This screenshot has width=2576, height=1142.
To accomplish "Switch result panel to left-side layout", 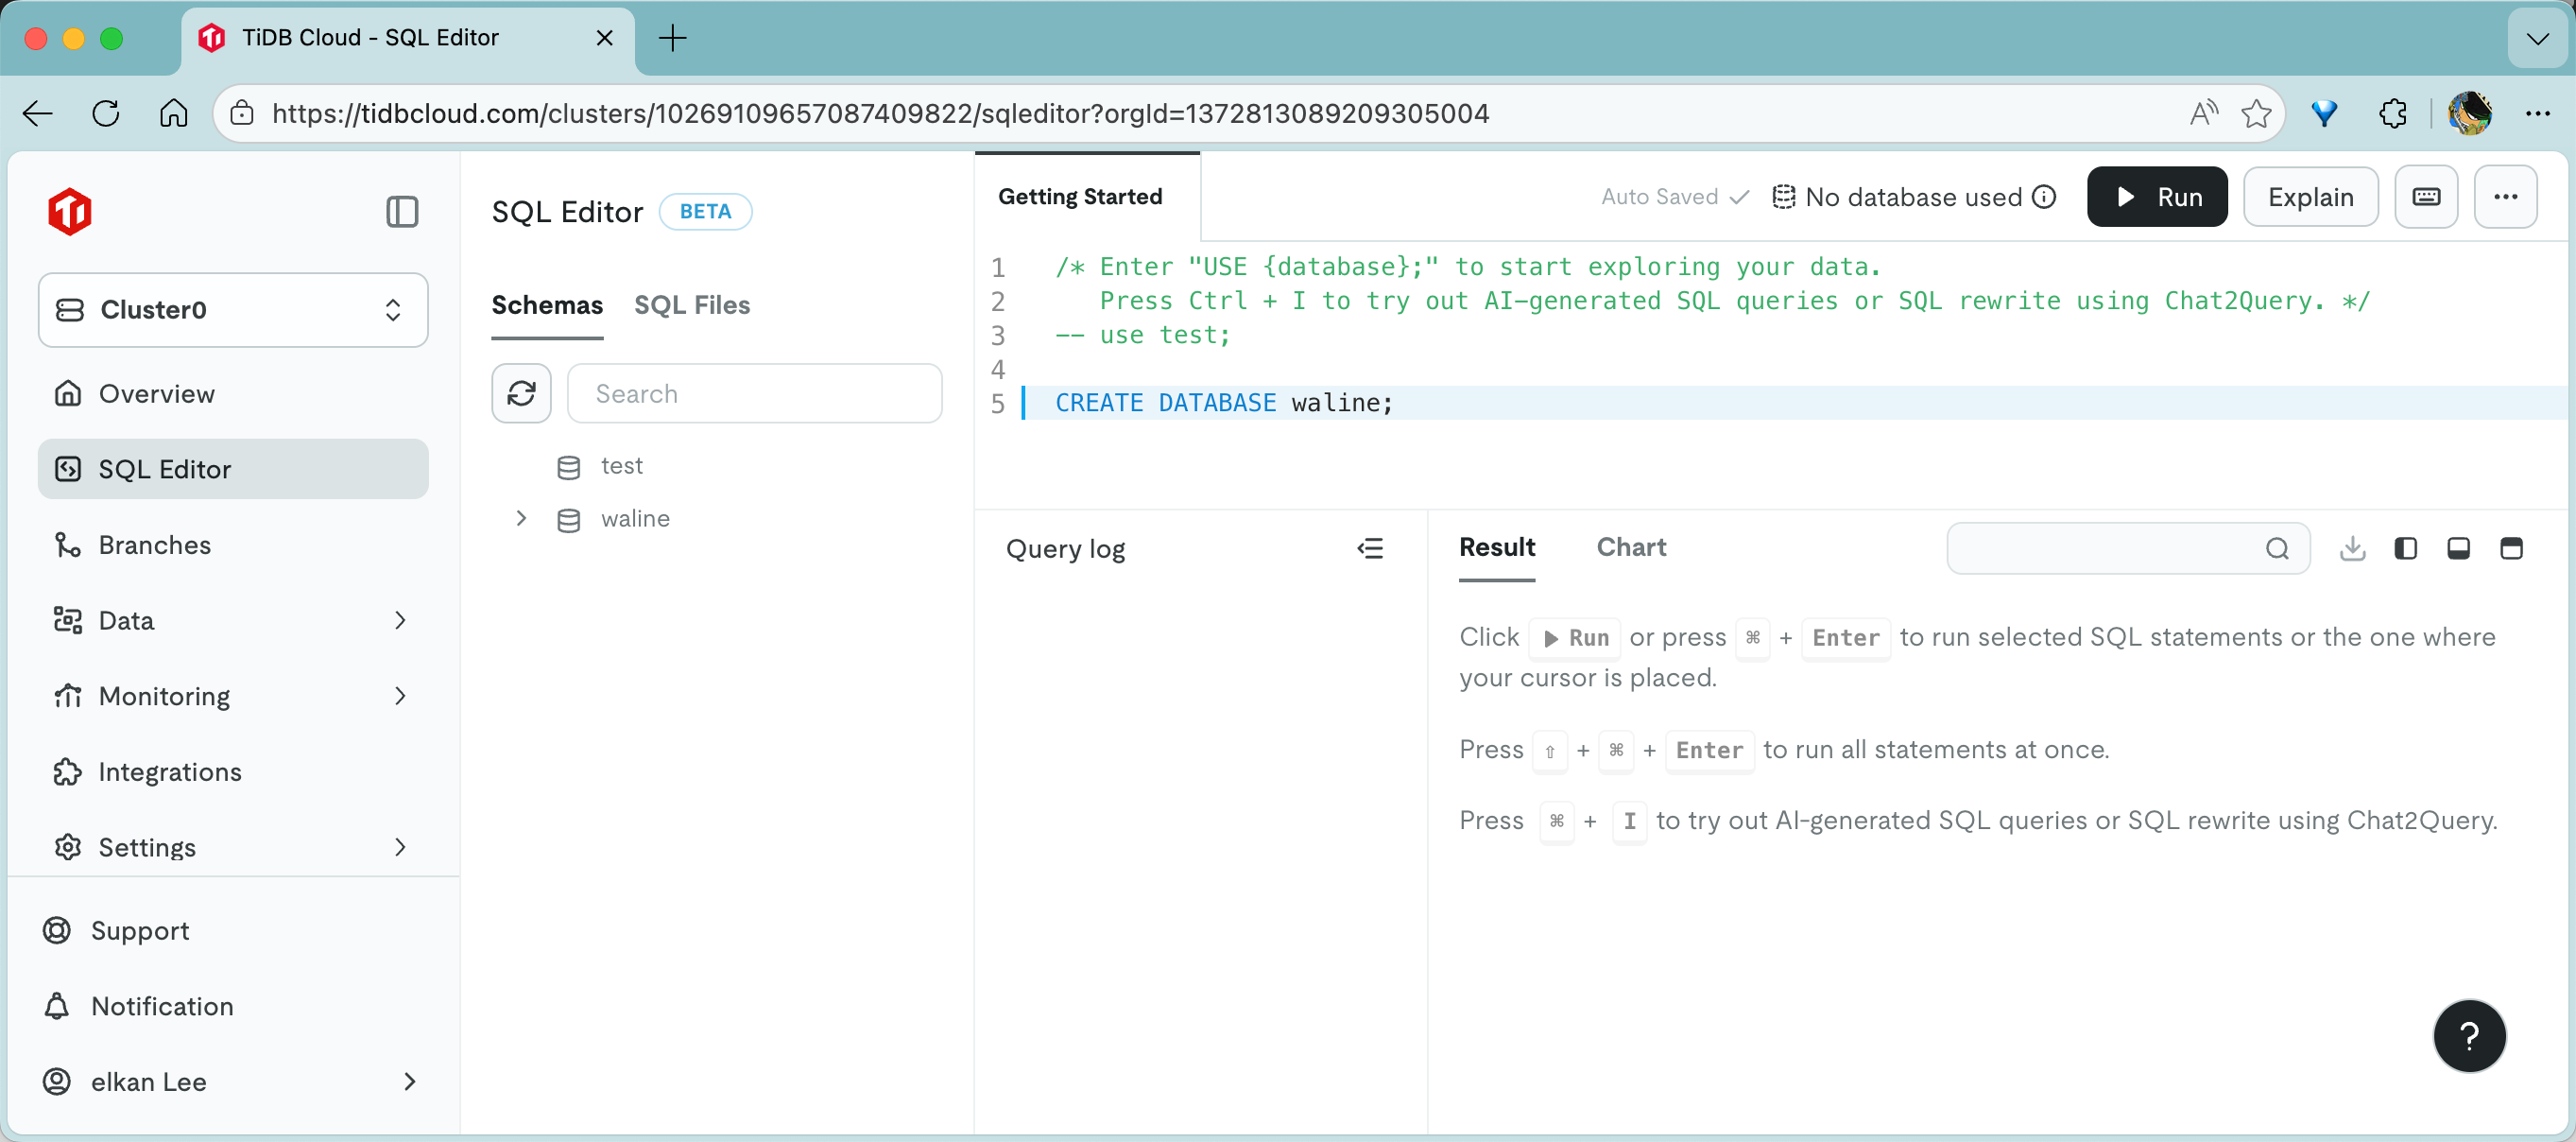I will [2405, 548].
